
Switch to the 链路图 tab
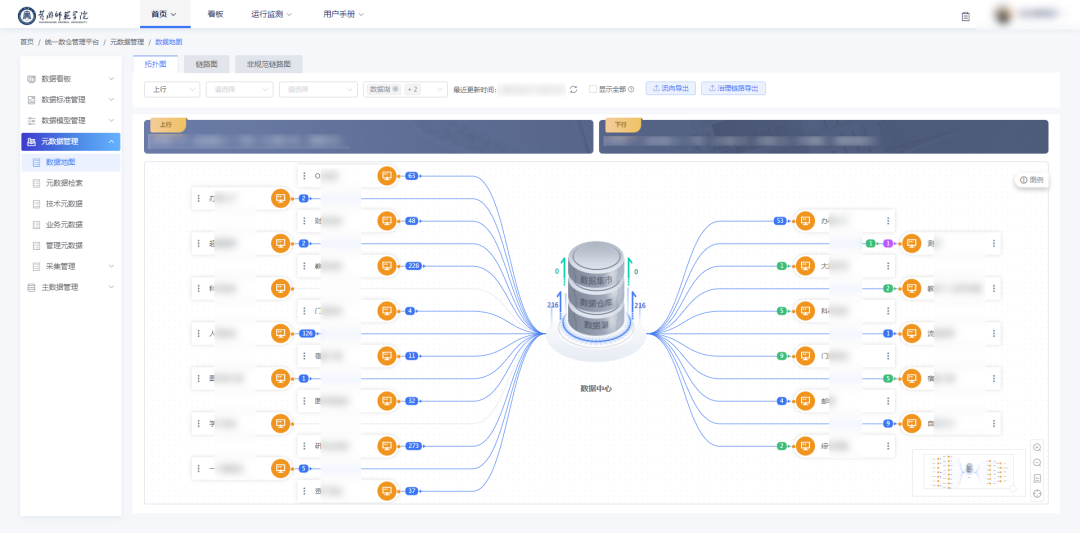[207, 64]
